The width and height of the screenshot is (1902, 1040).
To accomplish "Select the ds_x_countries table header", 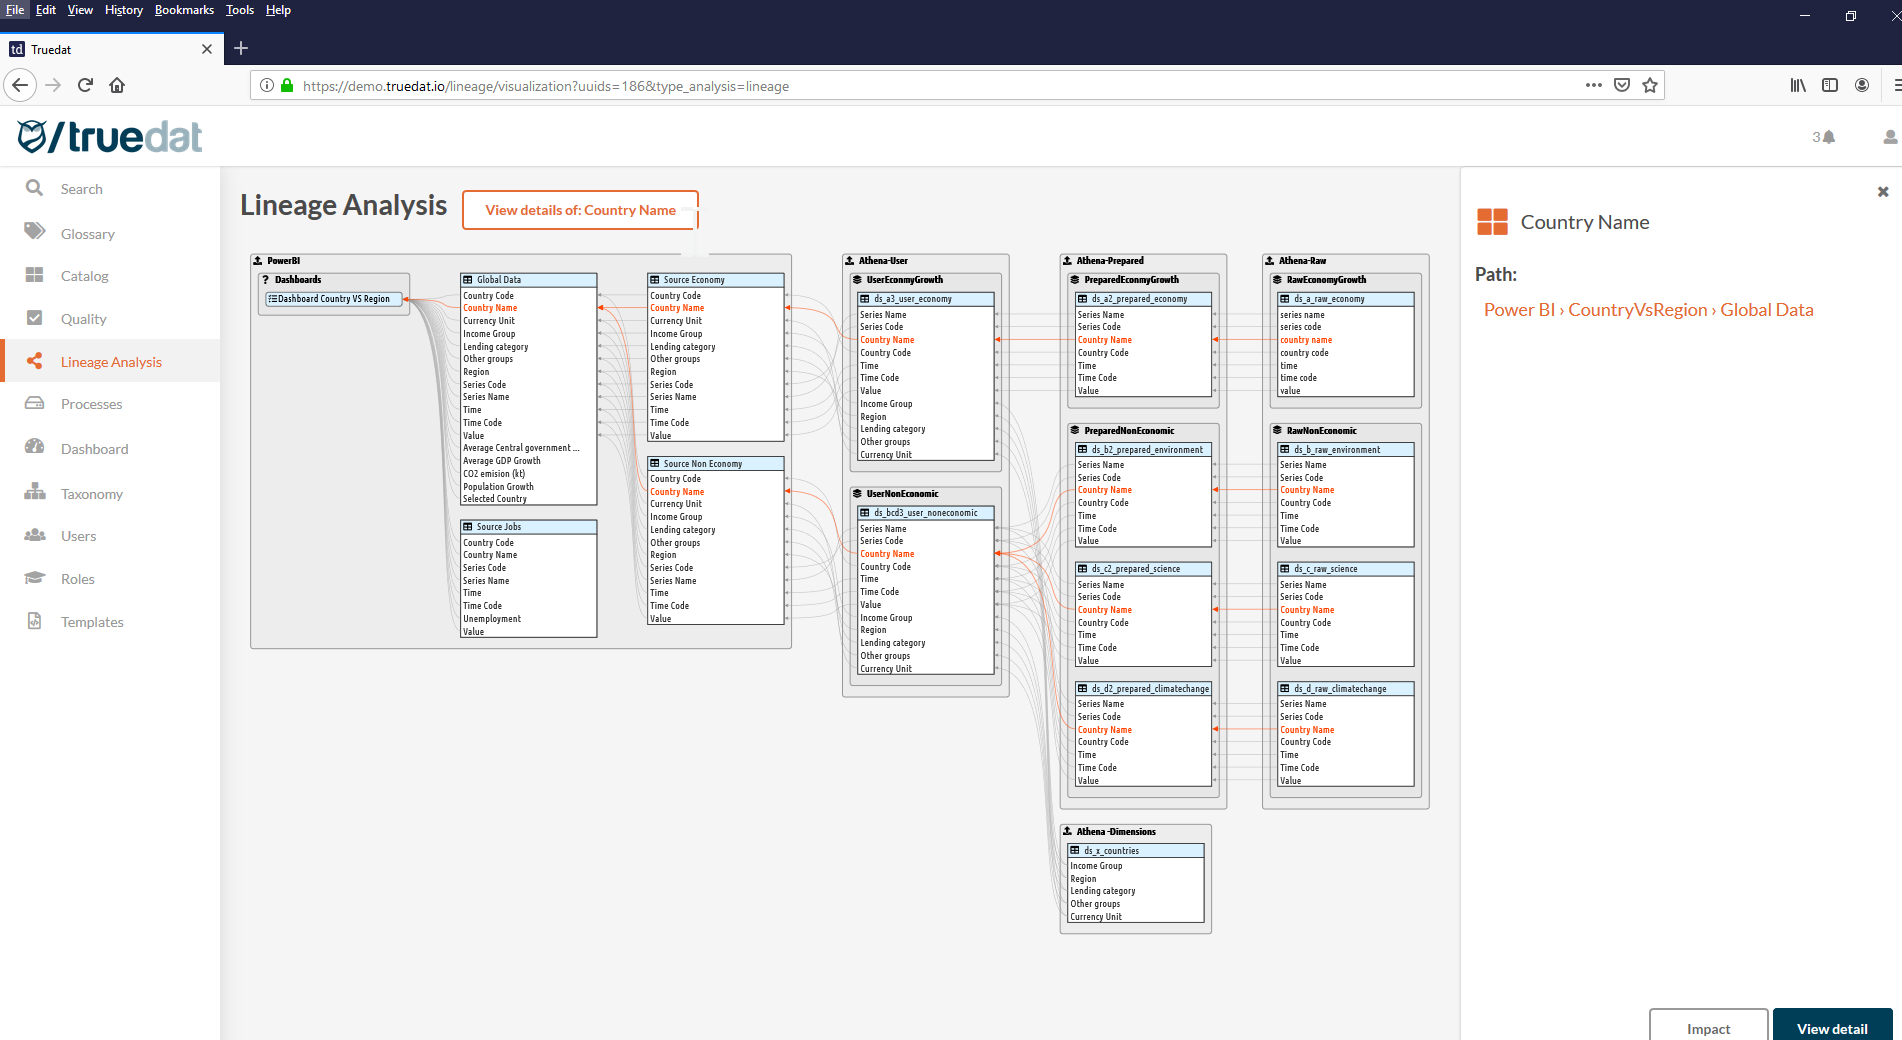I will coord(1136,851).
